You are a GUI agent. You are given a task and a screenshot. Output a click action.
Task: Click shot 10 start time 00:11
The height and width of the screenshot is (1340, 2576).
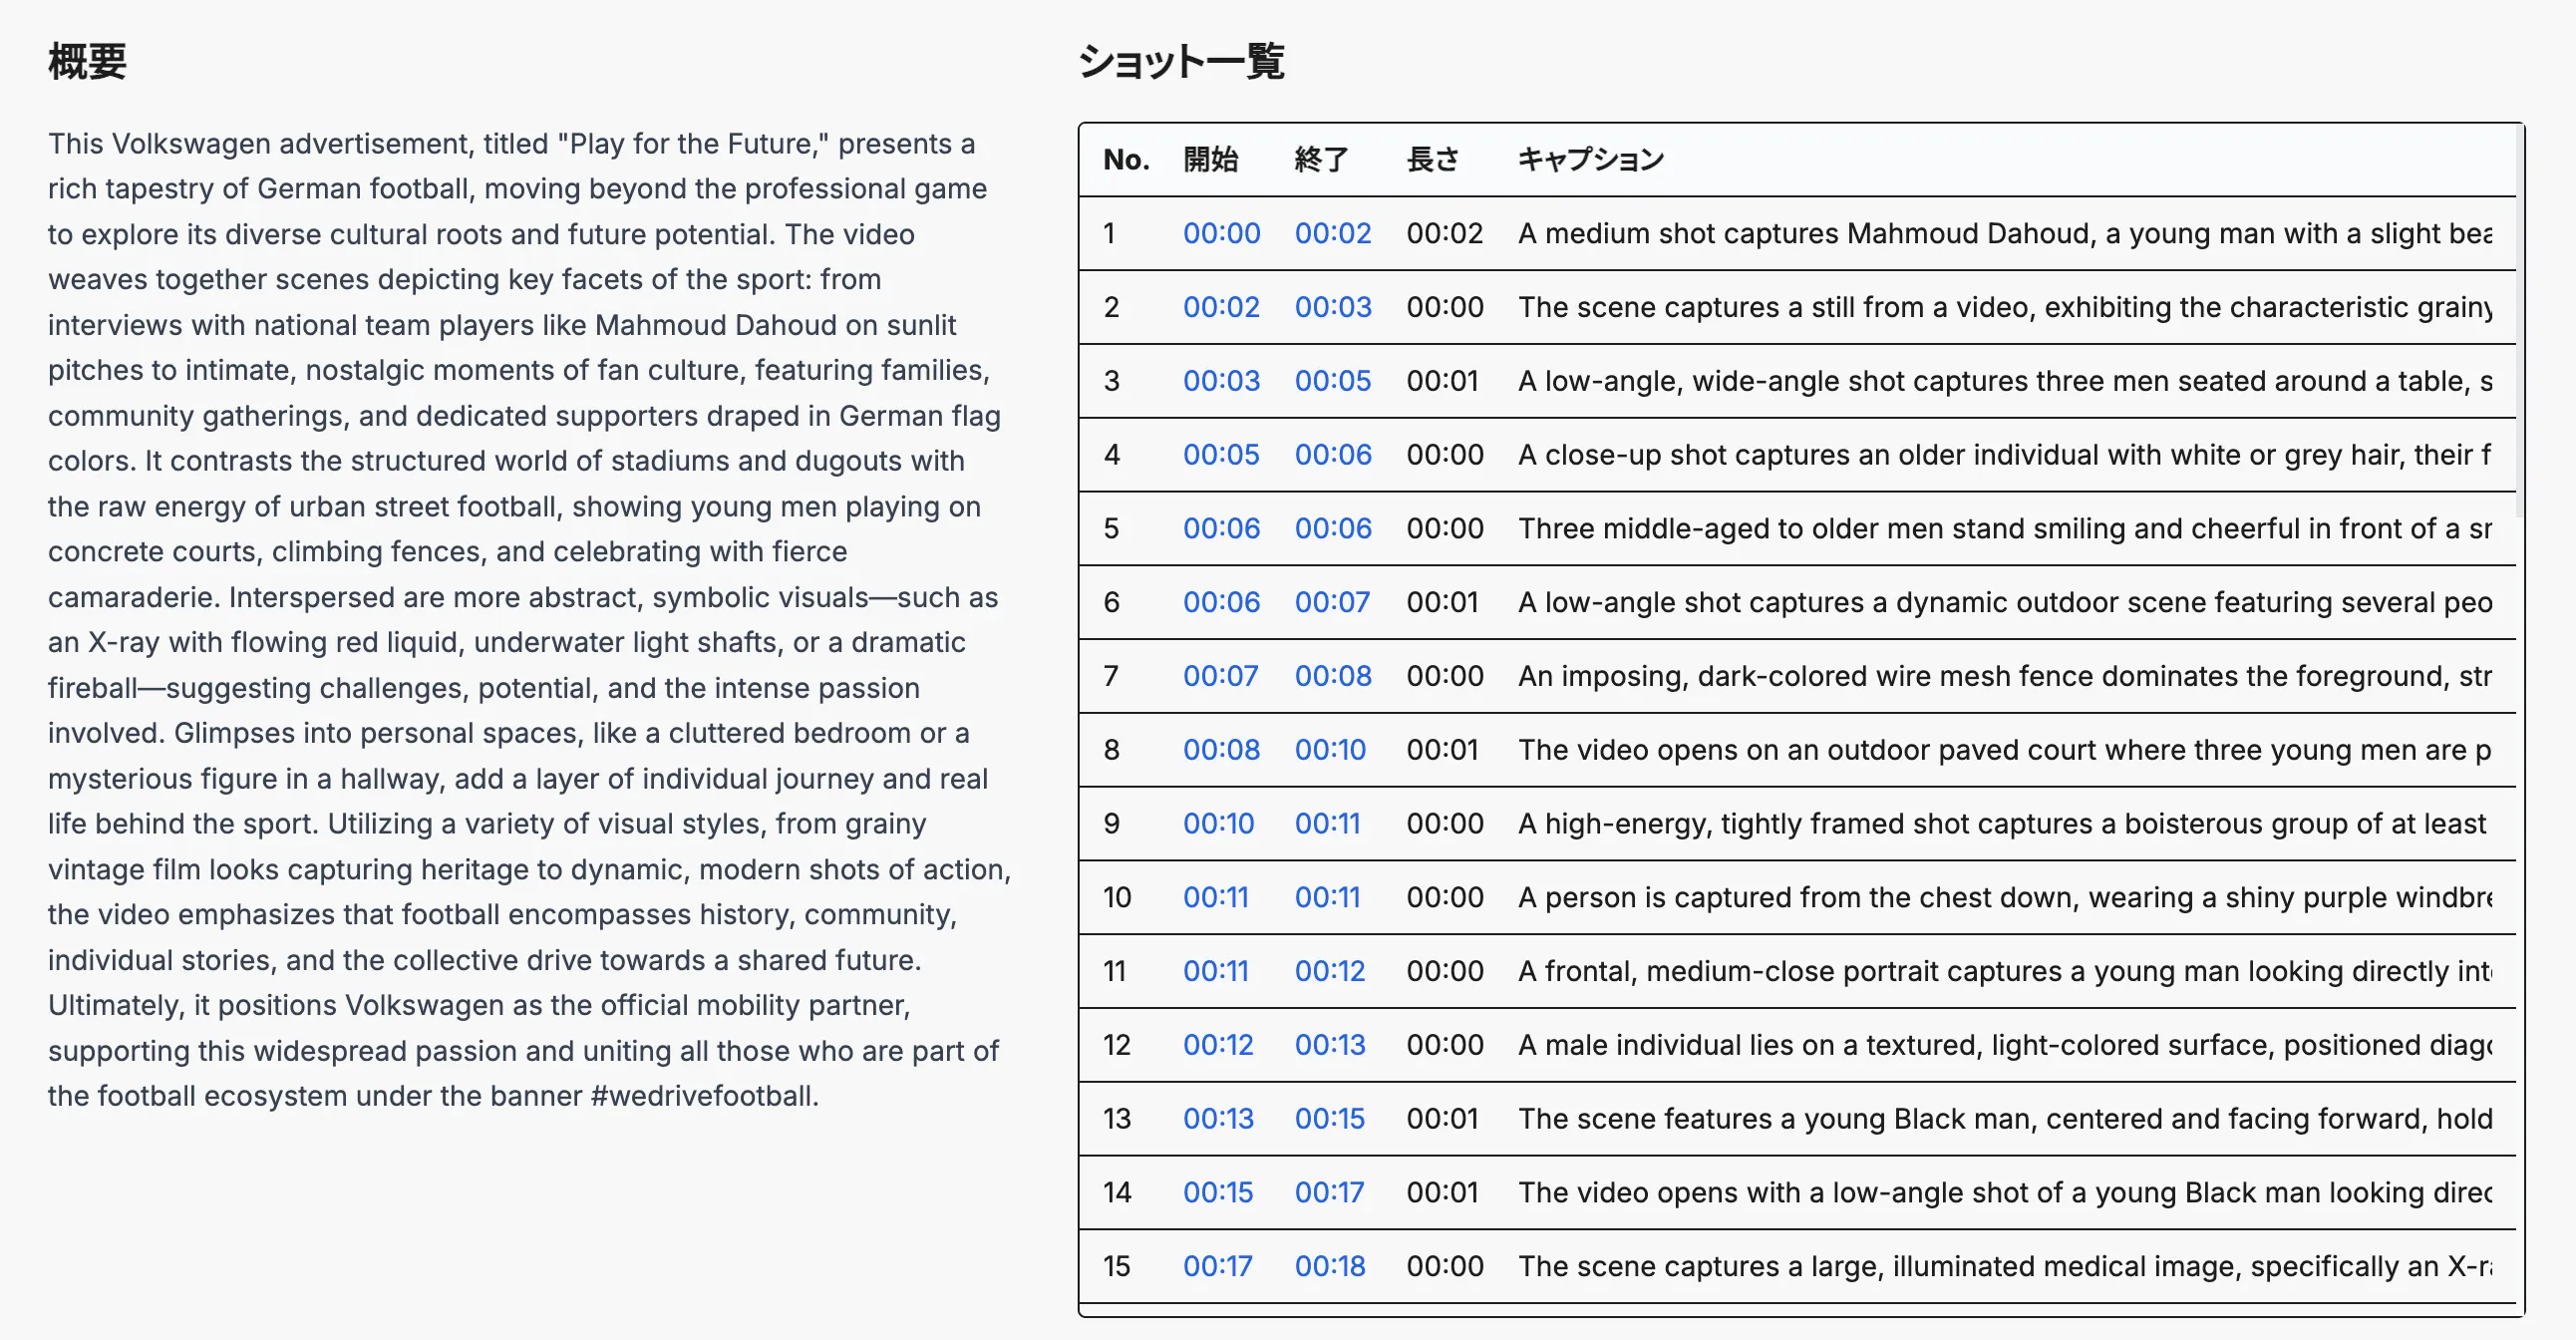[1215, 897]
